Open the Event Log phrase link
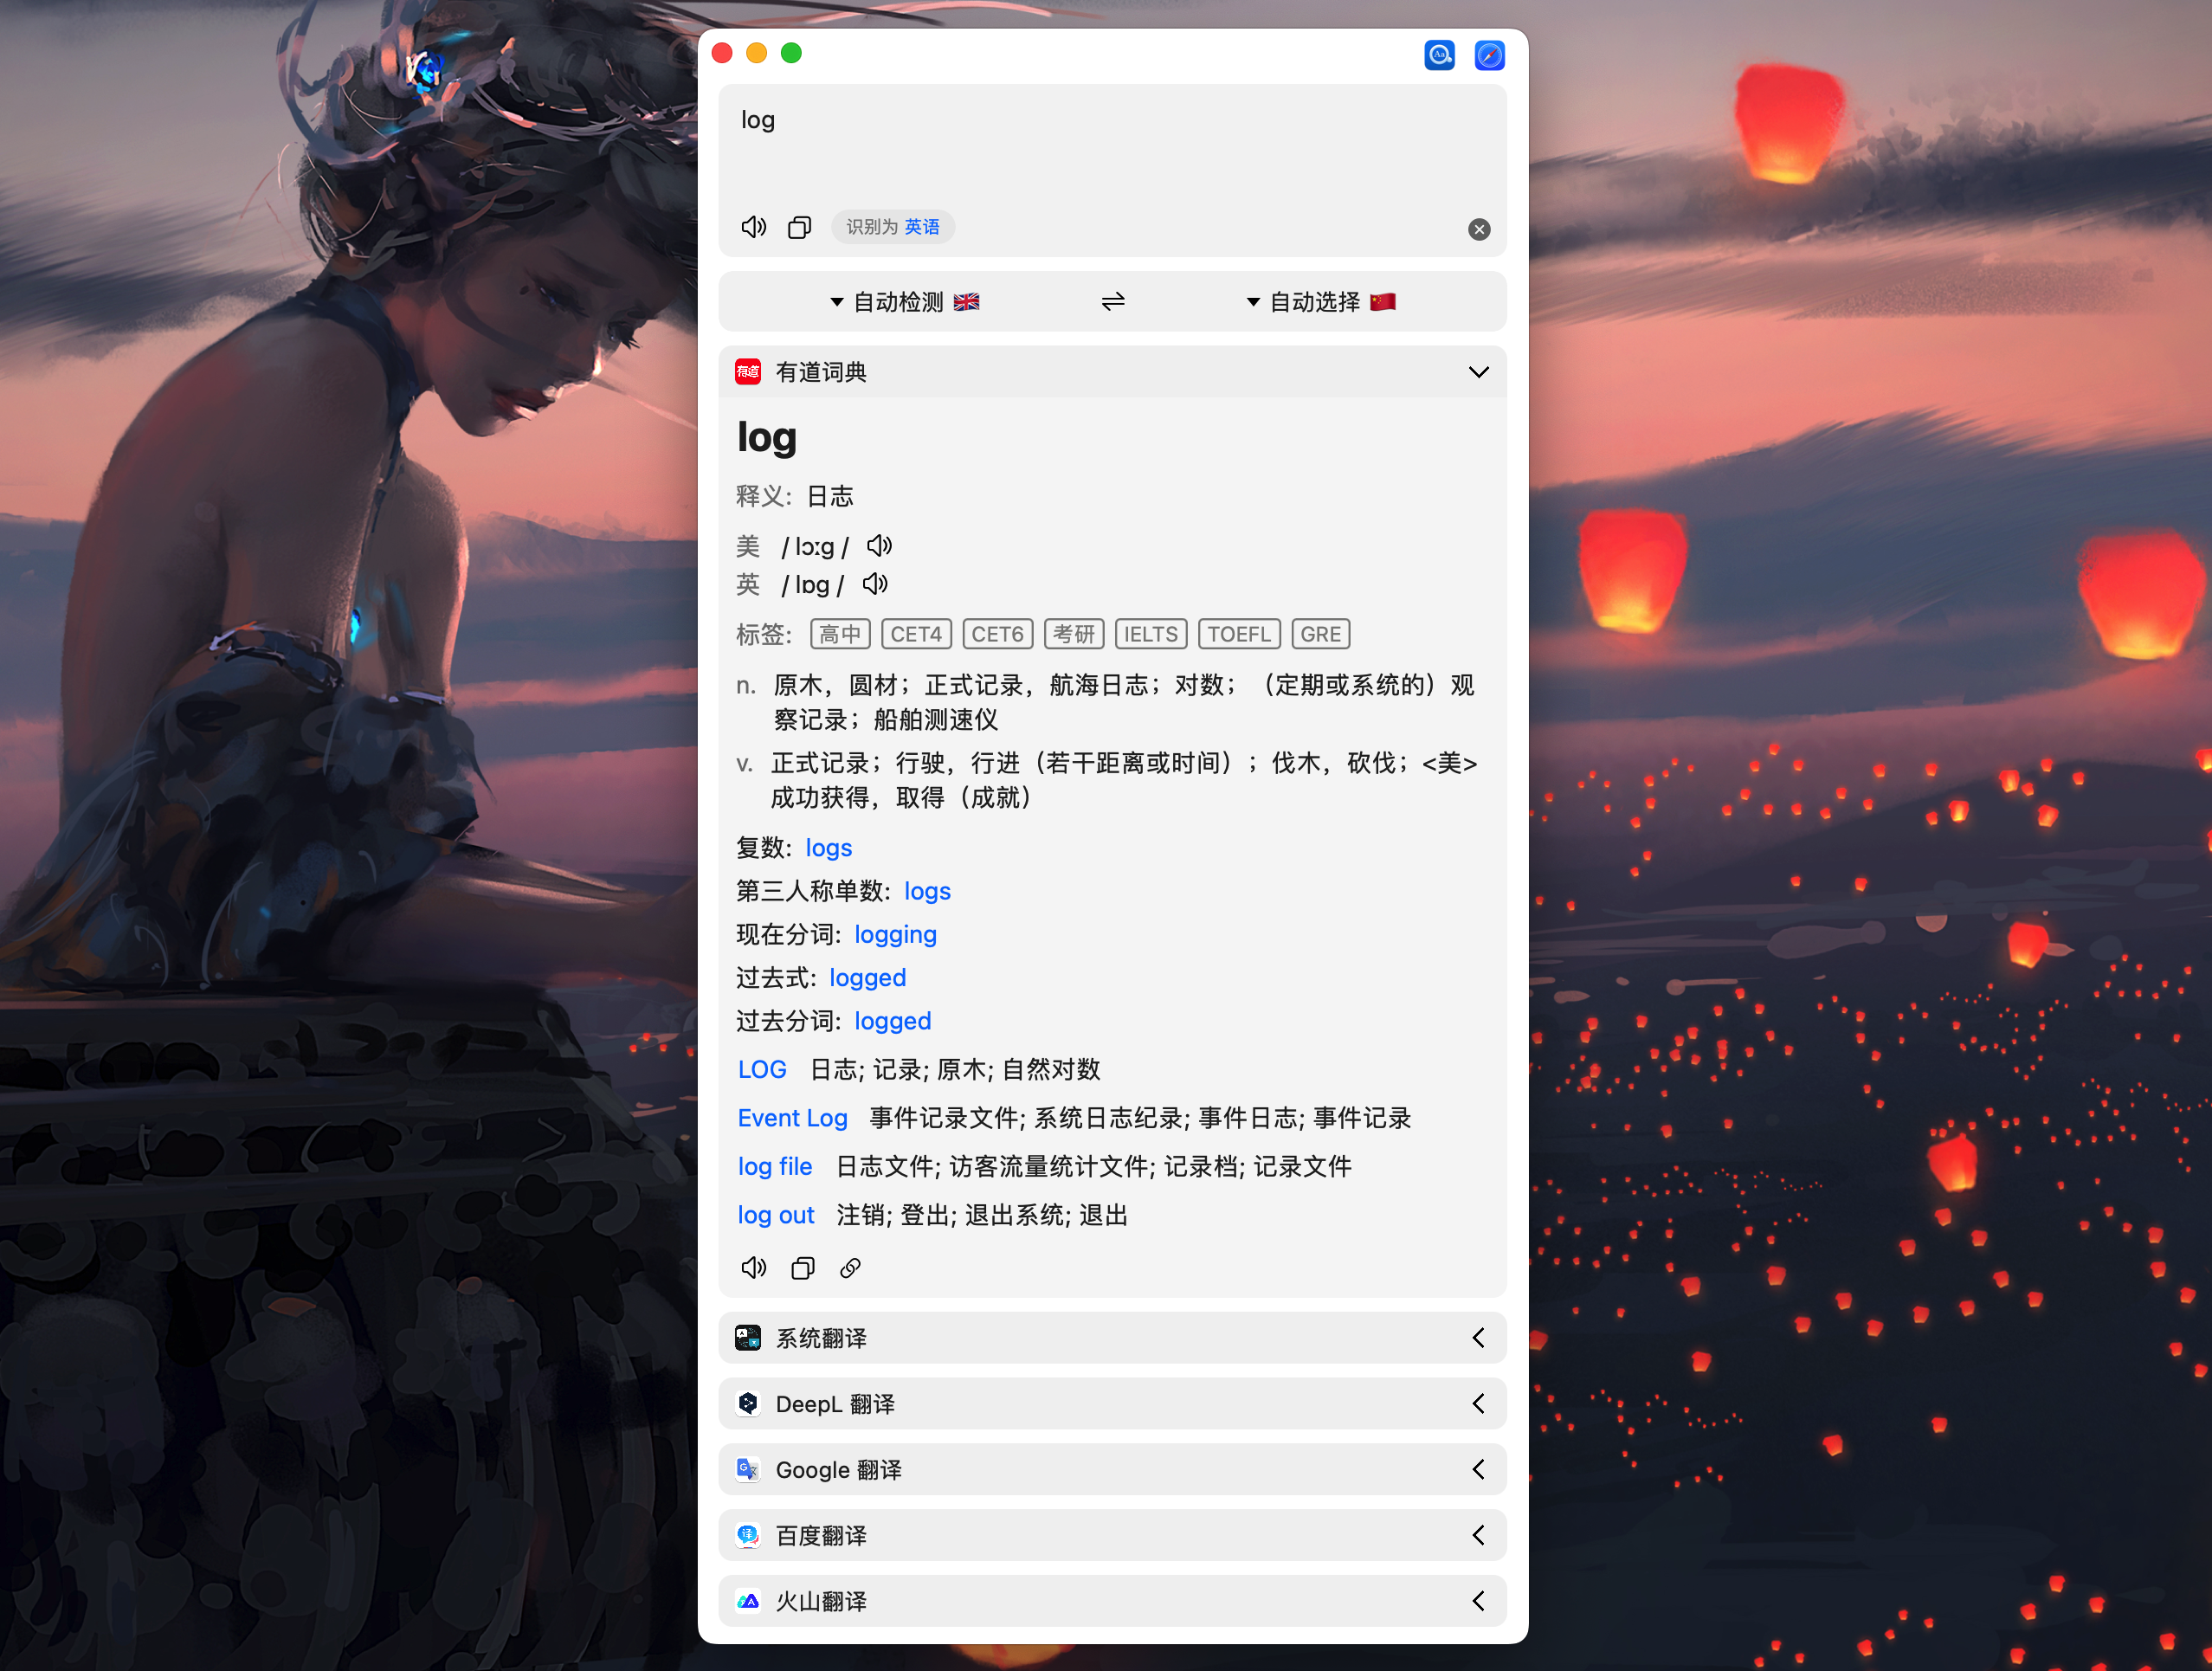 (792, 1117)
